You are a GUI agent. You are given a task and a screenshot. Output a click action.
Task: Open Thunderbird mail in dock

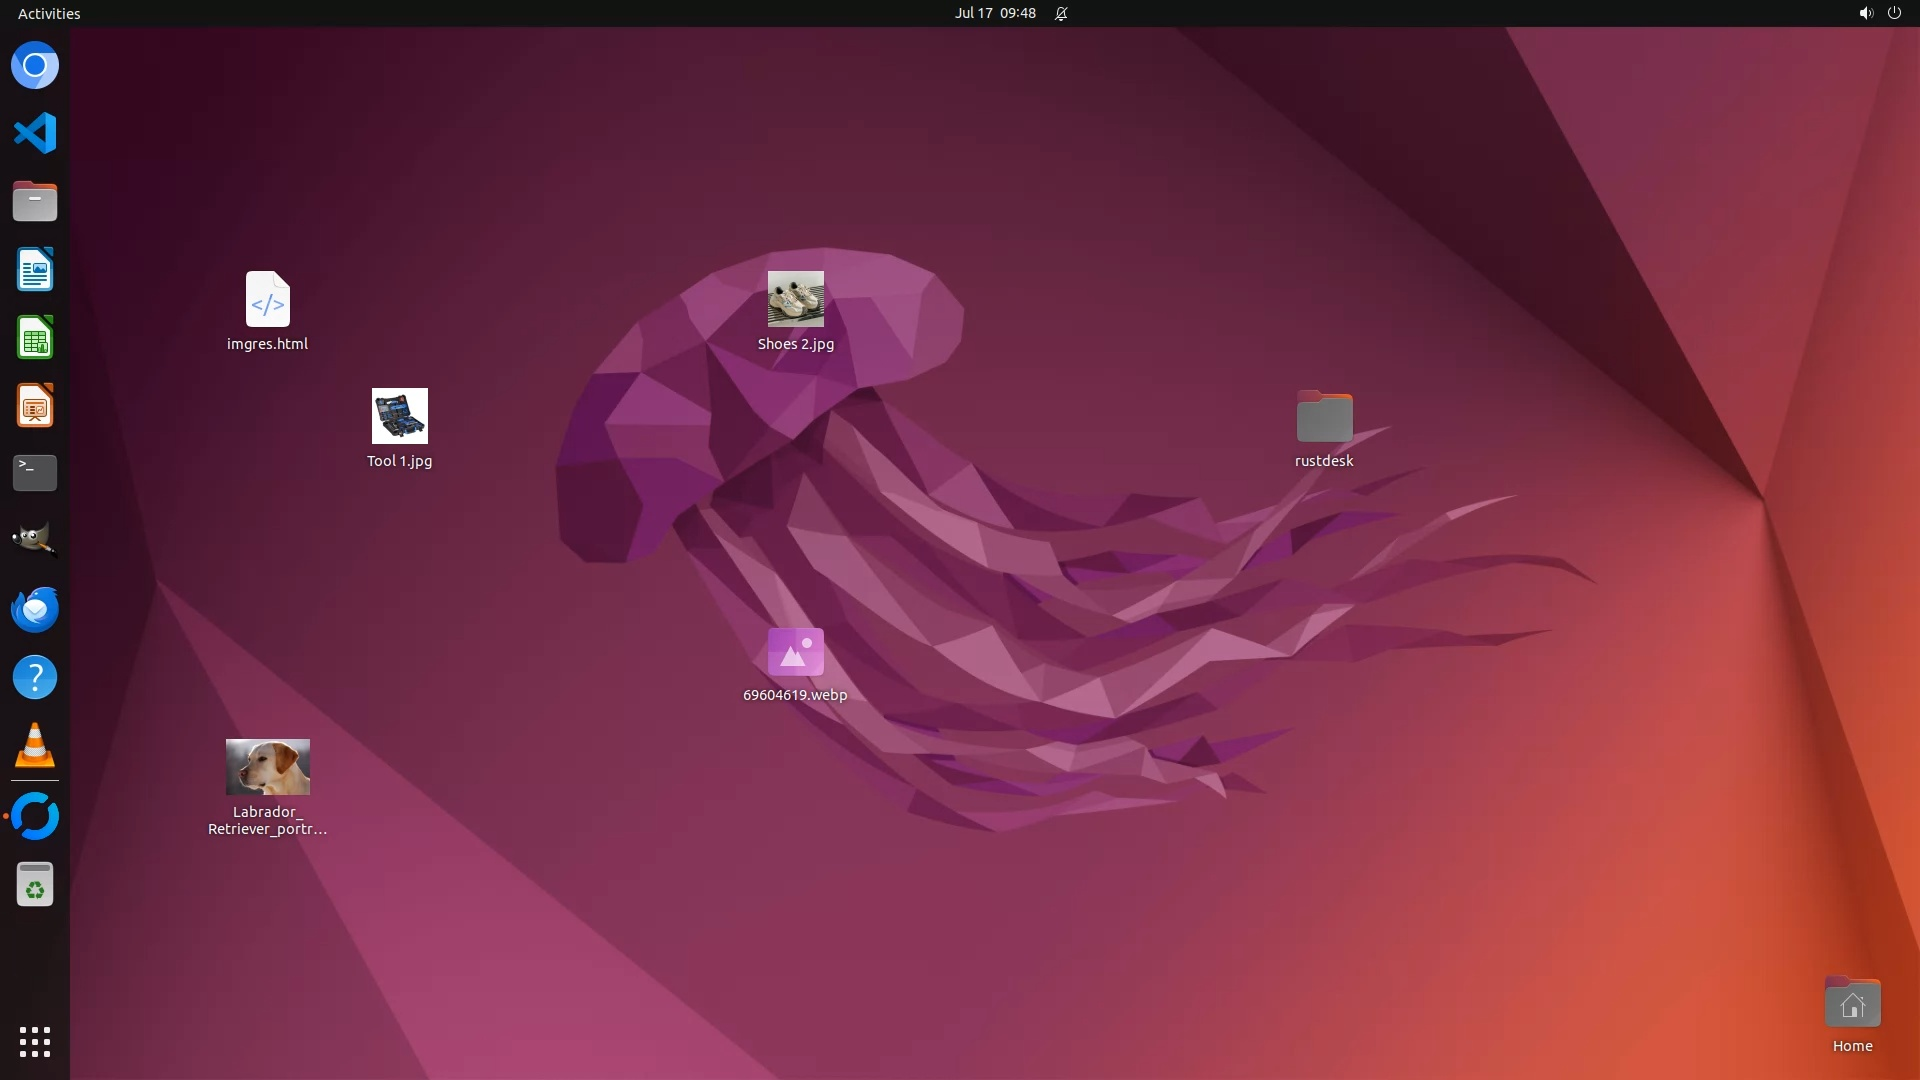click(35, 609)
